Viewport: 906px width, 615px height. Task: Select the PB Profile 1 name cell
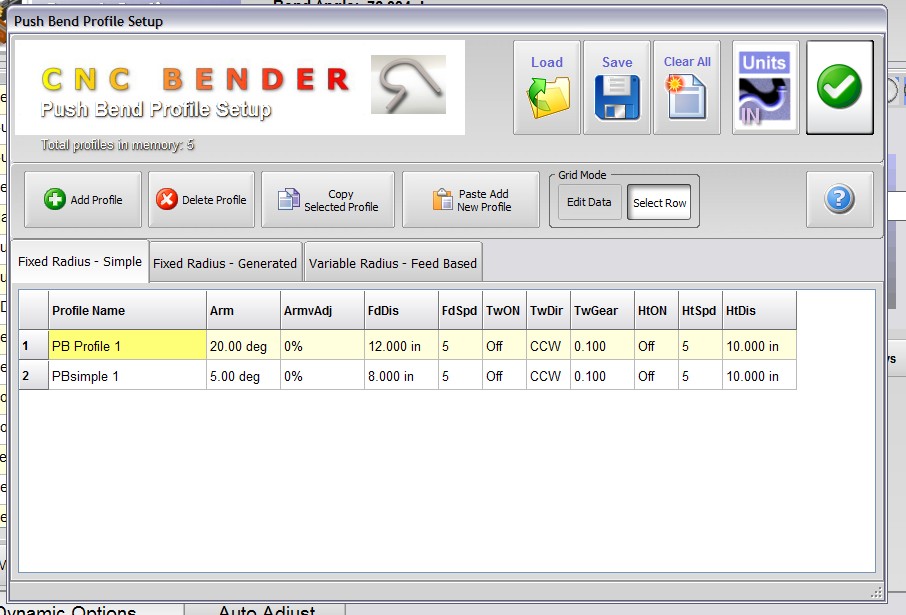(127, 346)
